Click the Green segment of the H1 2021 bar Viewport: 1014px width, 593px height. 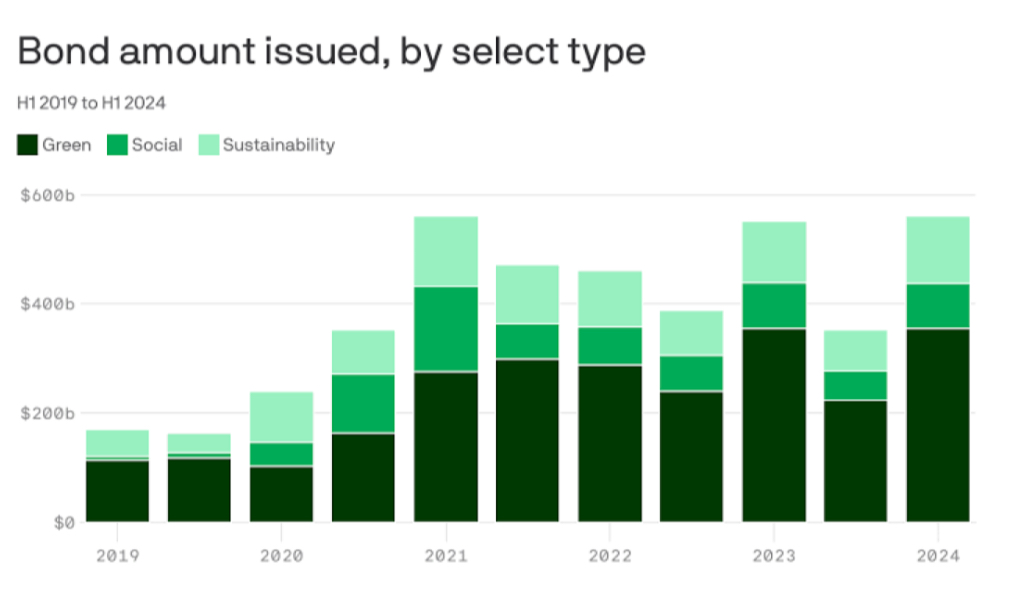(x=445, y=446)
